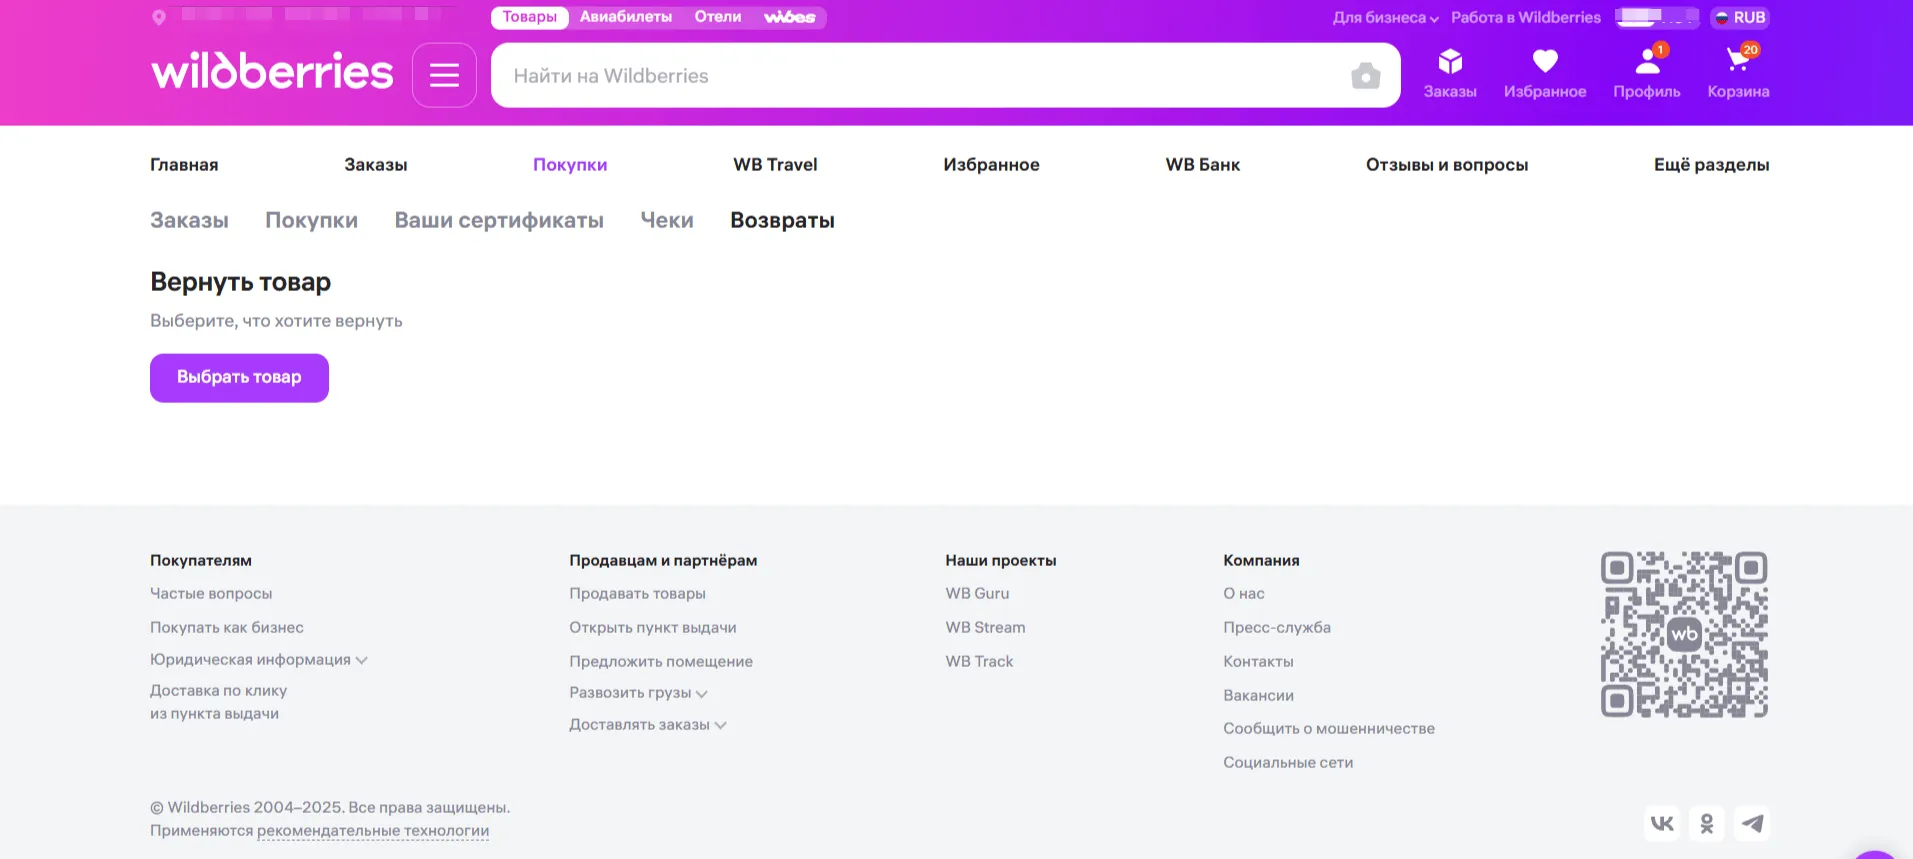The height and width of the screenshot is (859, 1913).
Task: Click the location pin icon
Action: (x=158, y=17)
